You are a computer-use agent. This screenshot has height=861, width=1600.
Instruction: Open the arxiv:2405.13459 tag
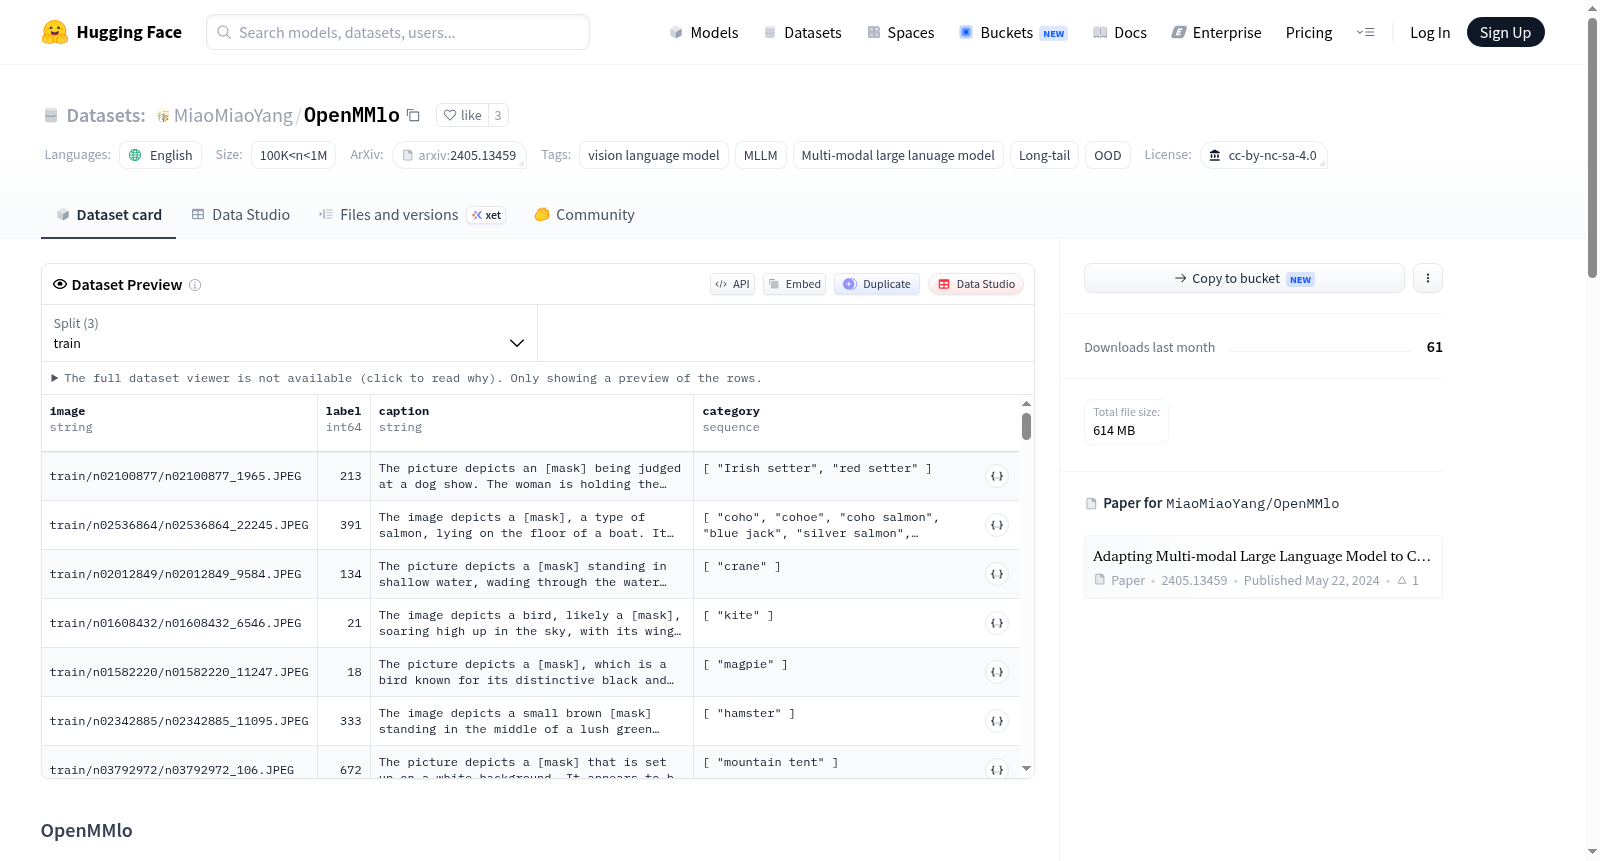460,155
